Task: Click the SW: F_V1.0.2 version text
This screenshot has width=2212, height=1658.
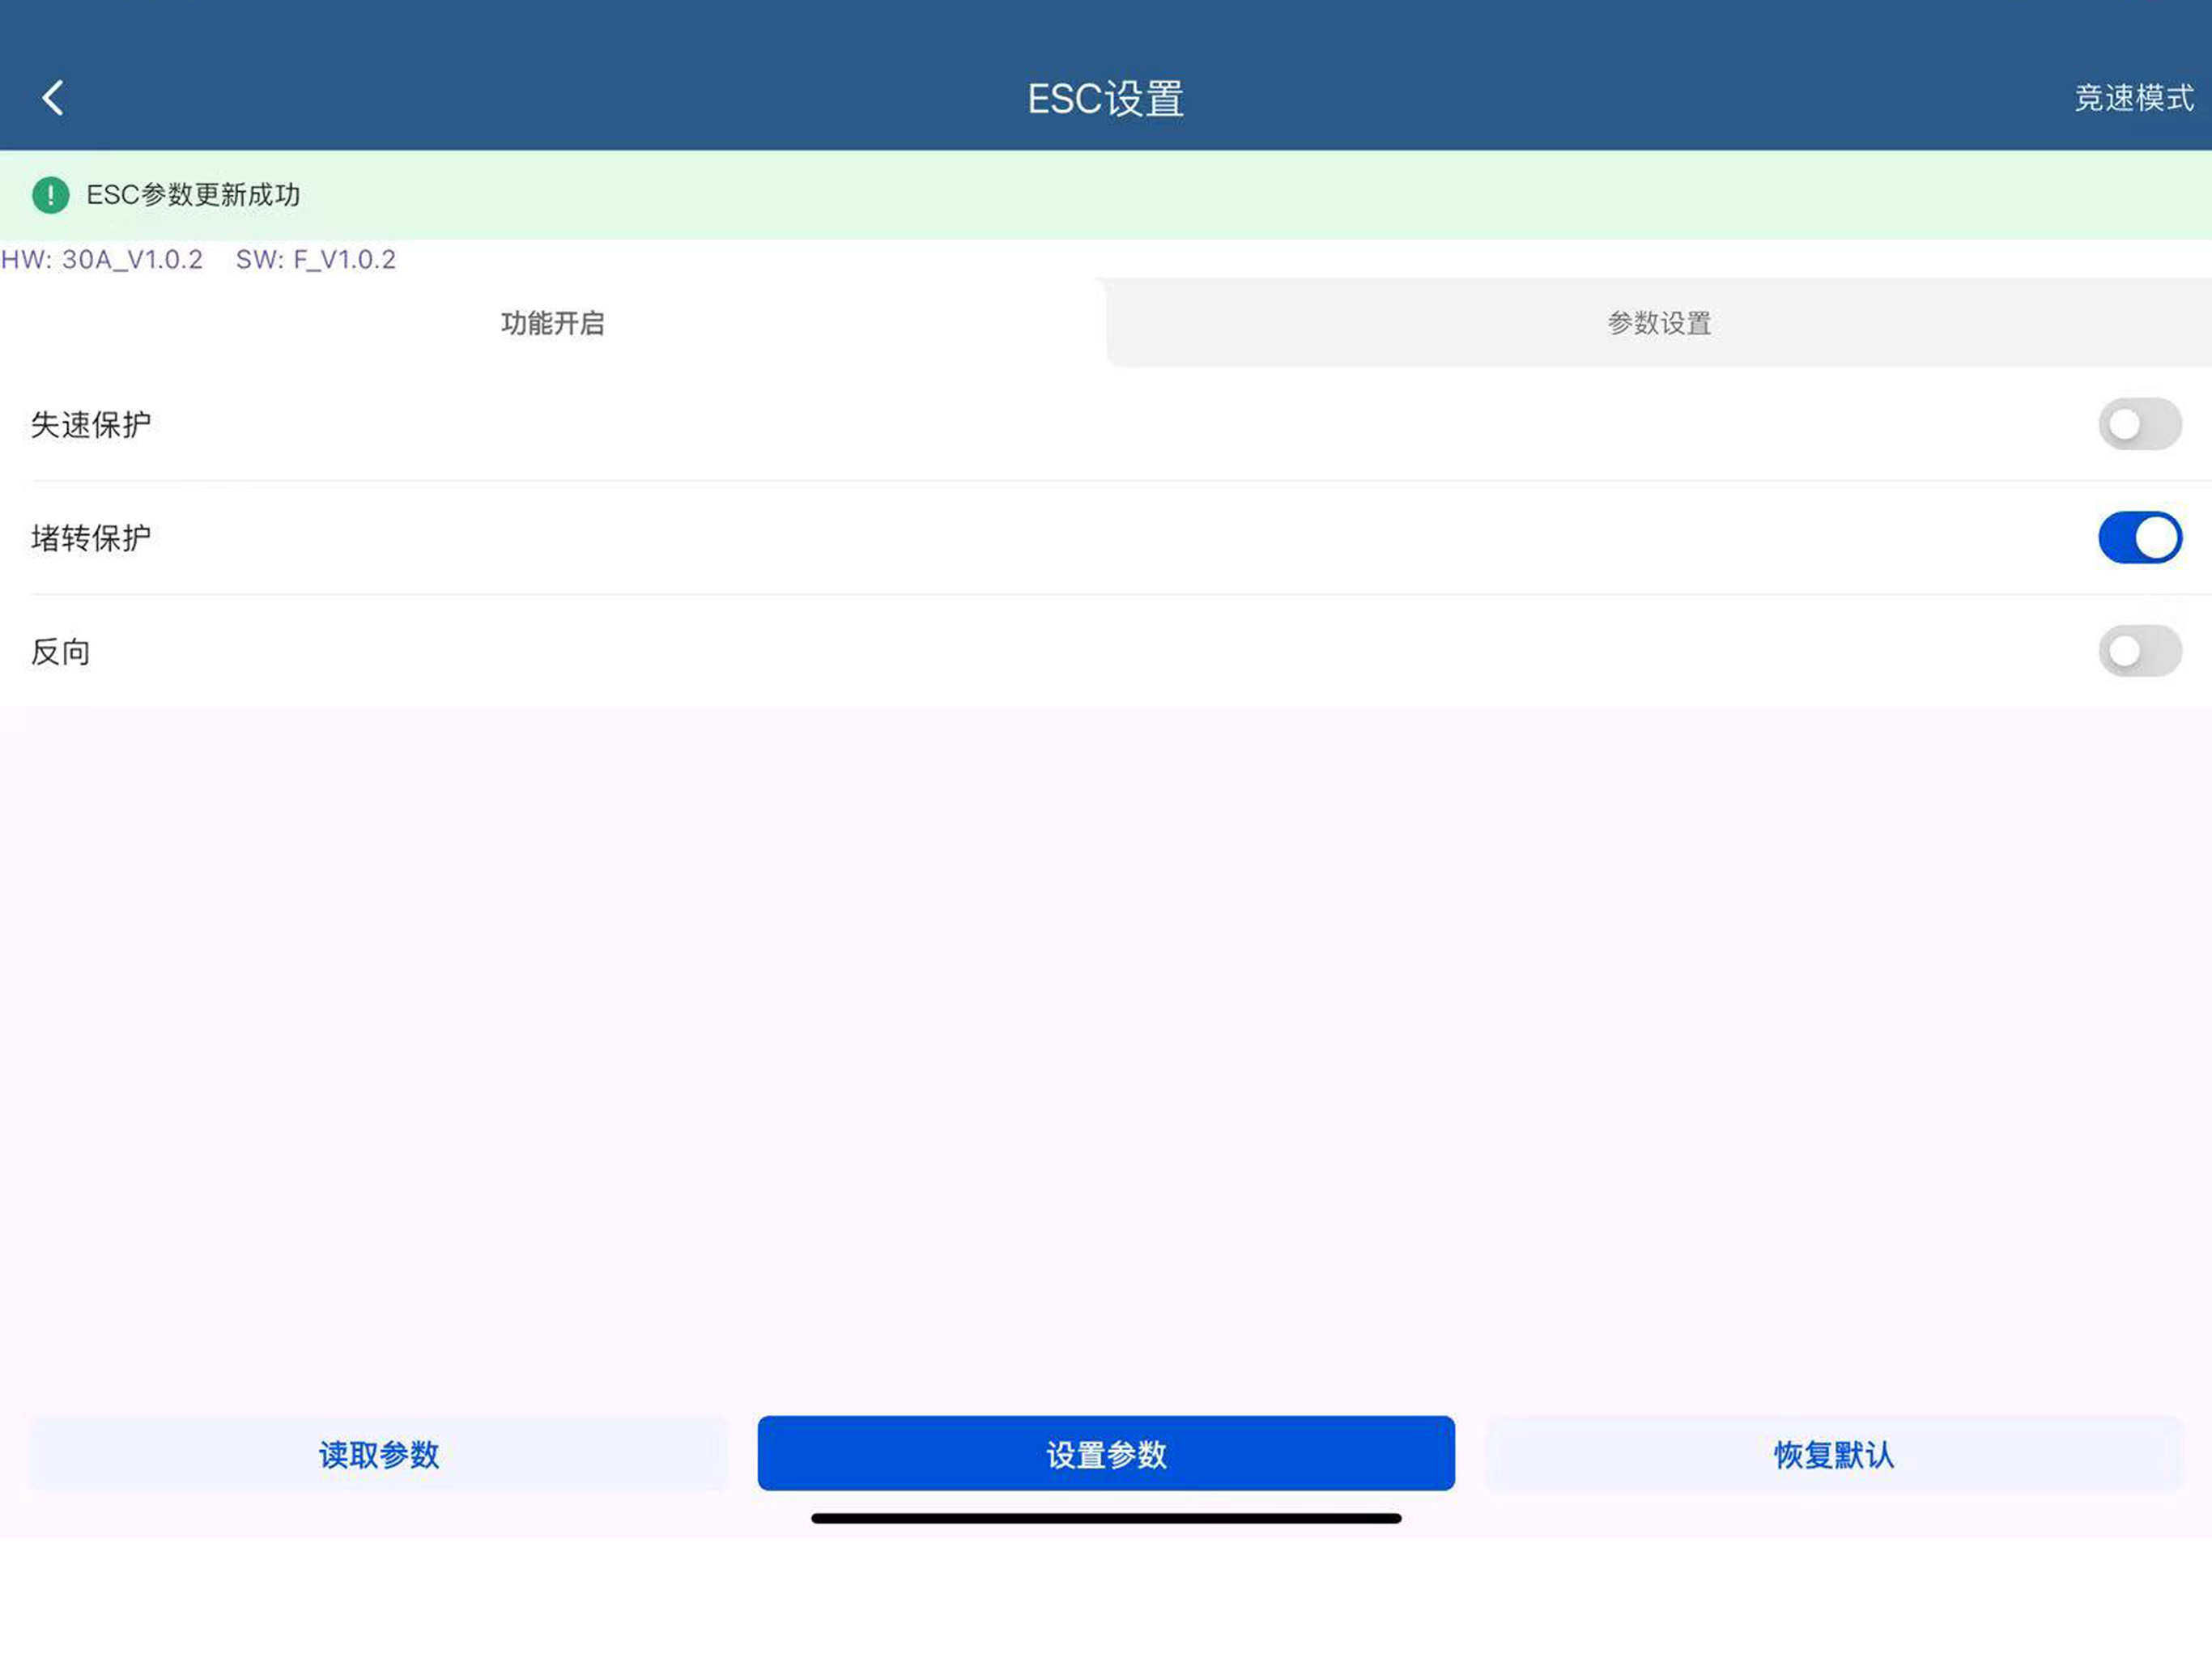Action: click(x=316, y=260)
